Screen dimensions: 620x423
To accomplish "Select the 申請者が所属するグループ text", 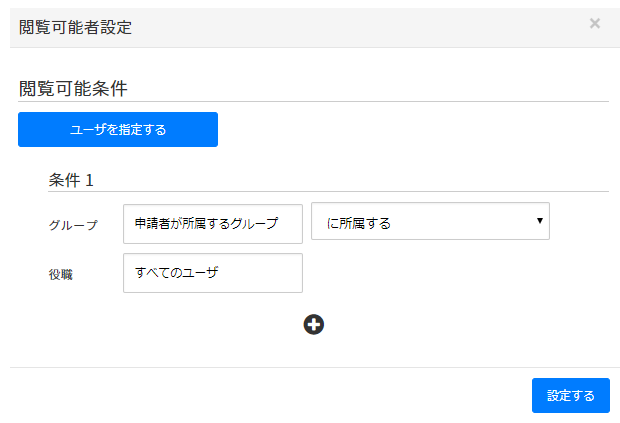I will pyautogui.click(x=206, y=223).
